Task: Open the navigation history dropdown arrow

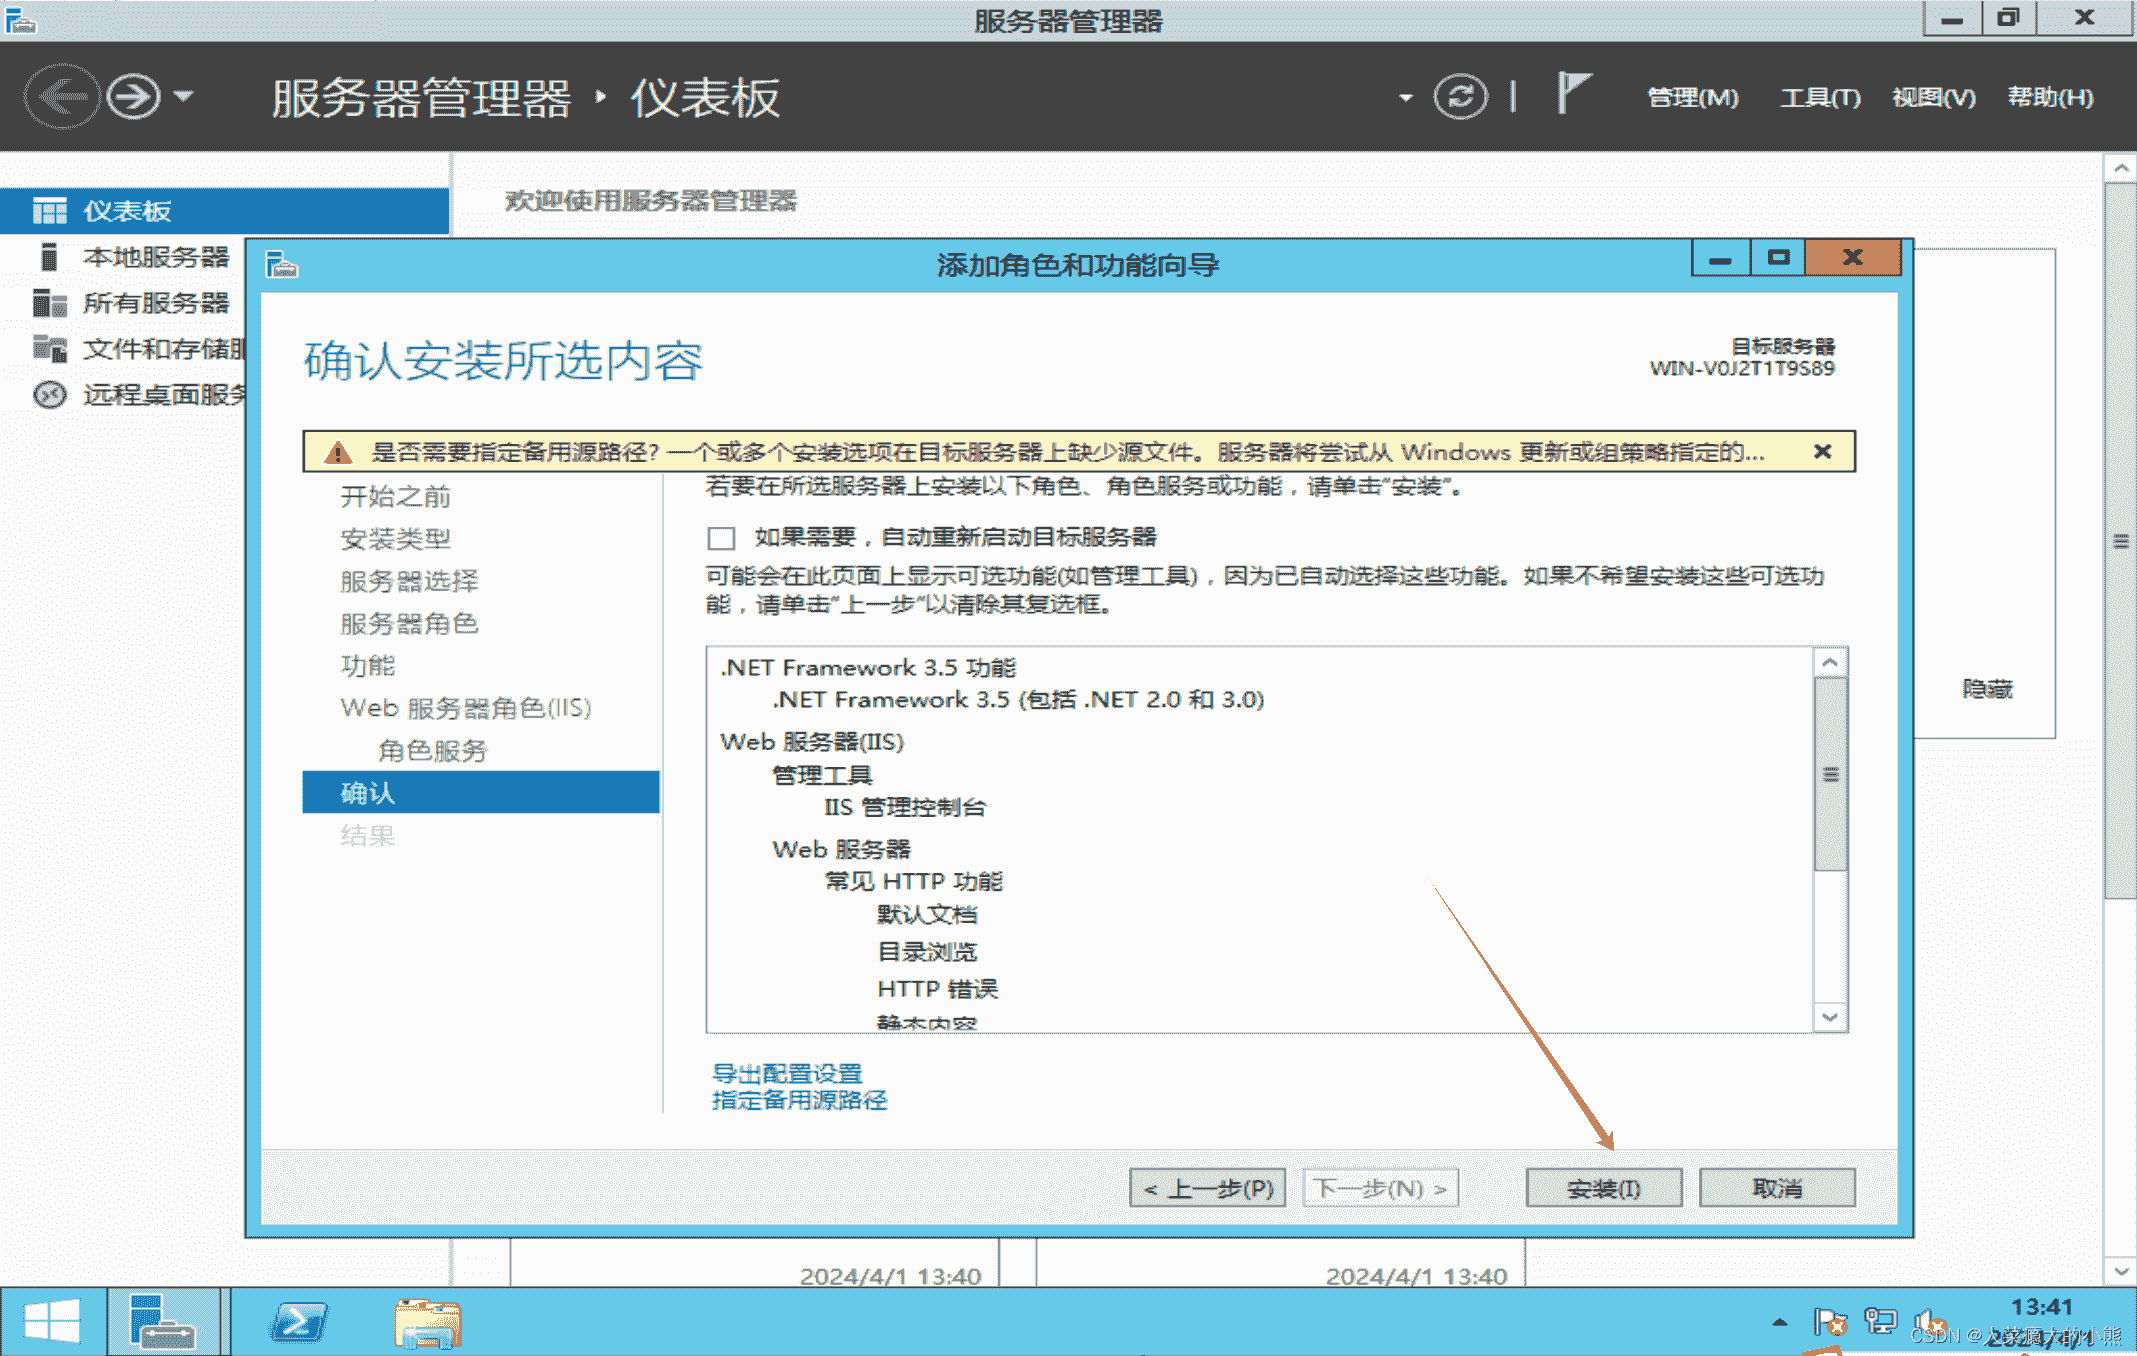Action: tap(183, 96)
